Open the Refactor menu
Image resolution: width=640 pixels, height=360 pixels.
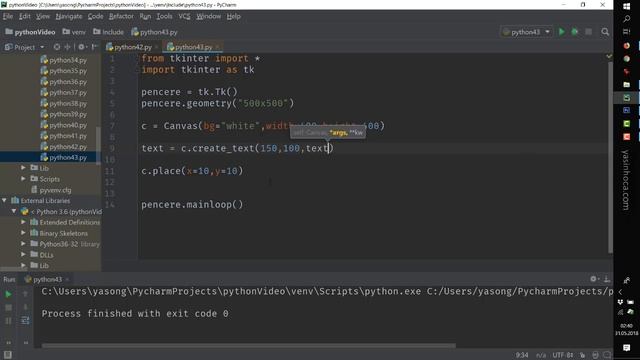tap(121, 16)
